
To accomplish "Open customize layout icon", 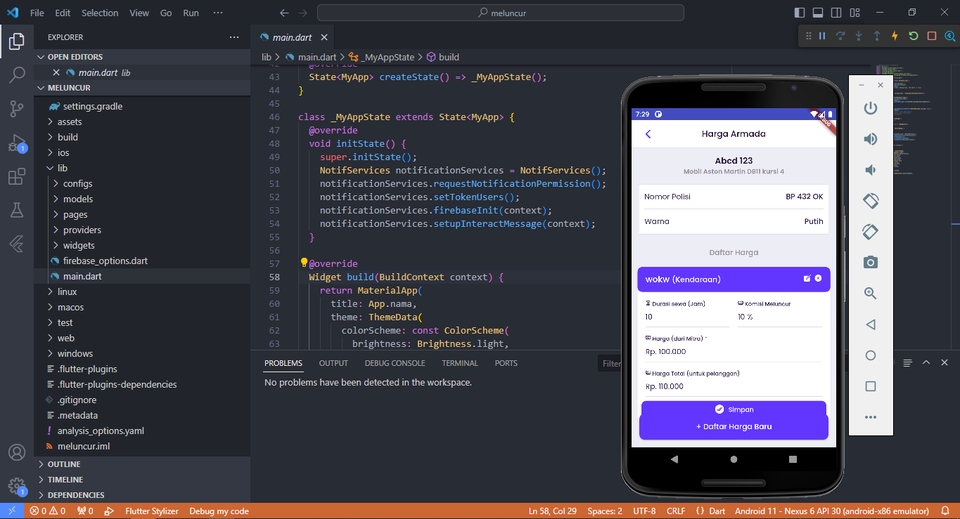I will [855, 12].
